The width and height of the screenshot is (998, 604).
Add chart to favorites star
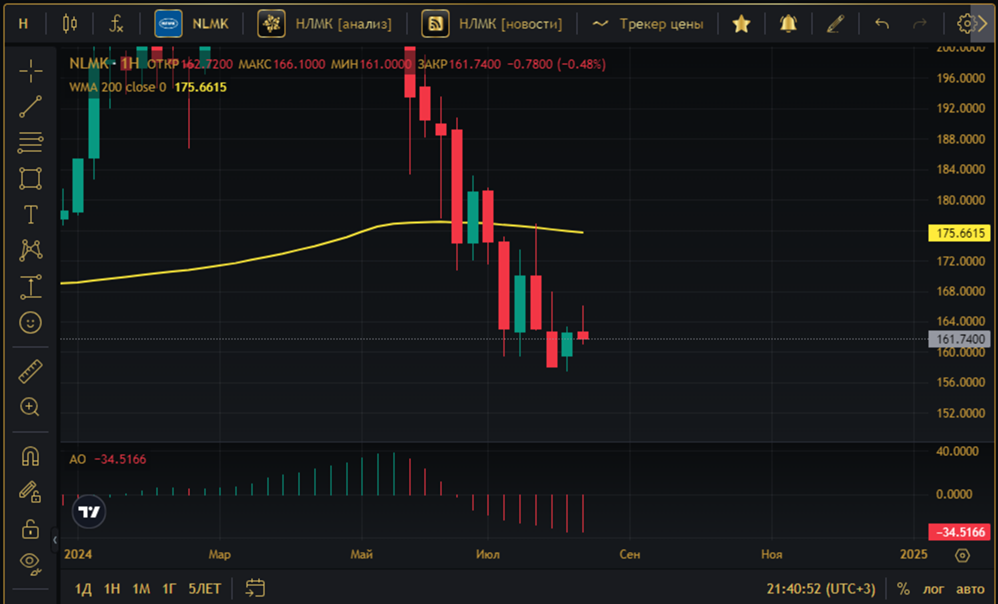click(741, 24)
